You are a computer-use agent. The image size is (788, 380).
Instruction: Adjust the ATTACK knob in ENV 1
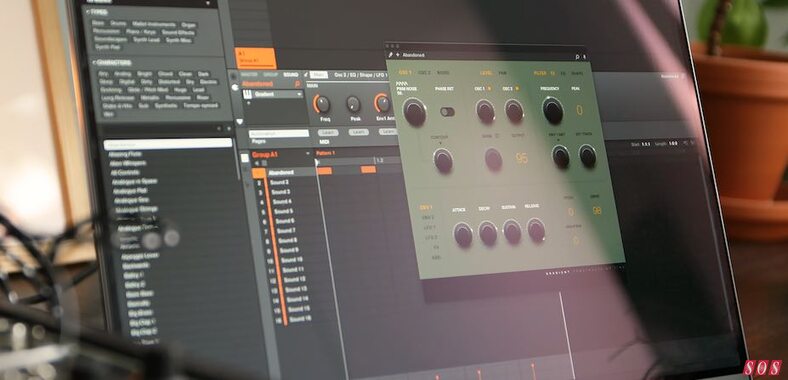[x=462, y=235]
